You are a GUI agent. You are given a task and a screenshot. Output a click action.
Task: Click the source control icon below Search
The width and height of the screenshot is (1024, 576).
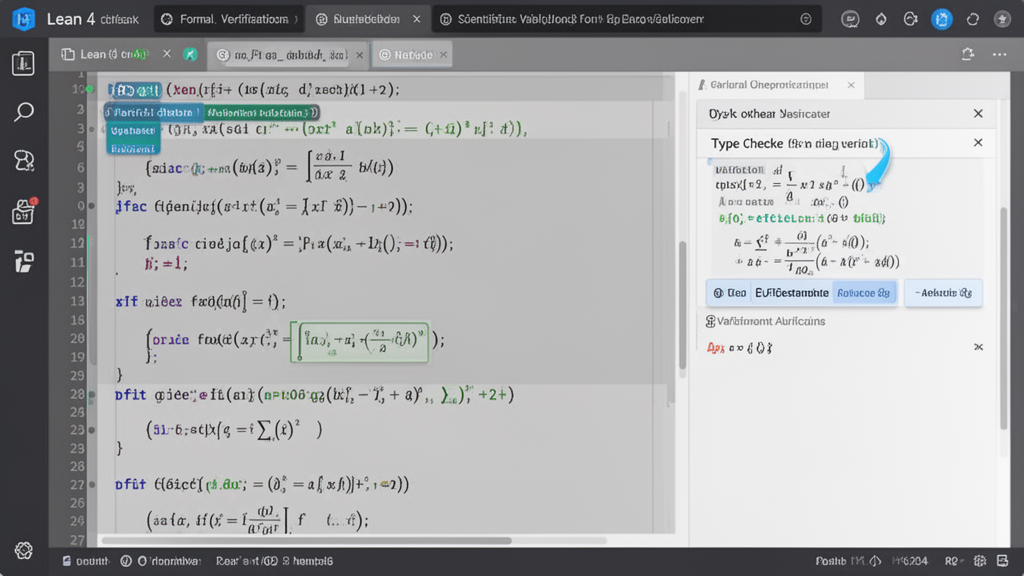pos(24,160)
